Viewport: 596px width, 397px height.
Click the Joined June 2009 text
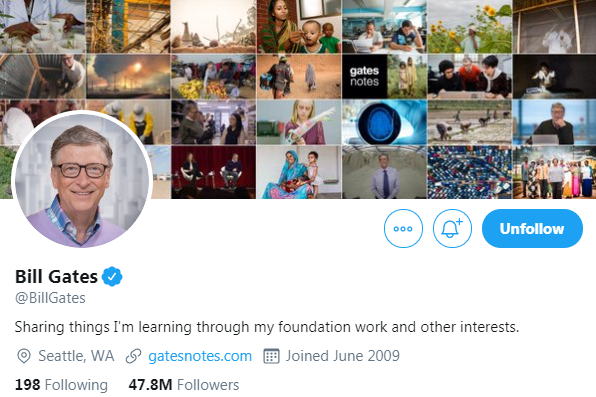pyautogui.click(x=342, y=356)
